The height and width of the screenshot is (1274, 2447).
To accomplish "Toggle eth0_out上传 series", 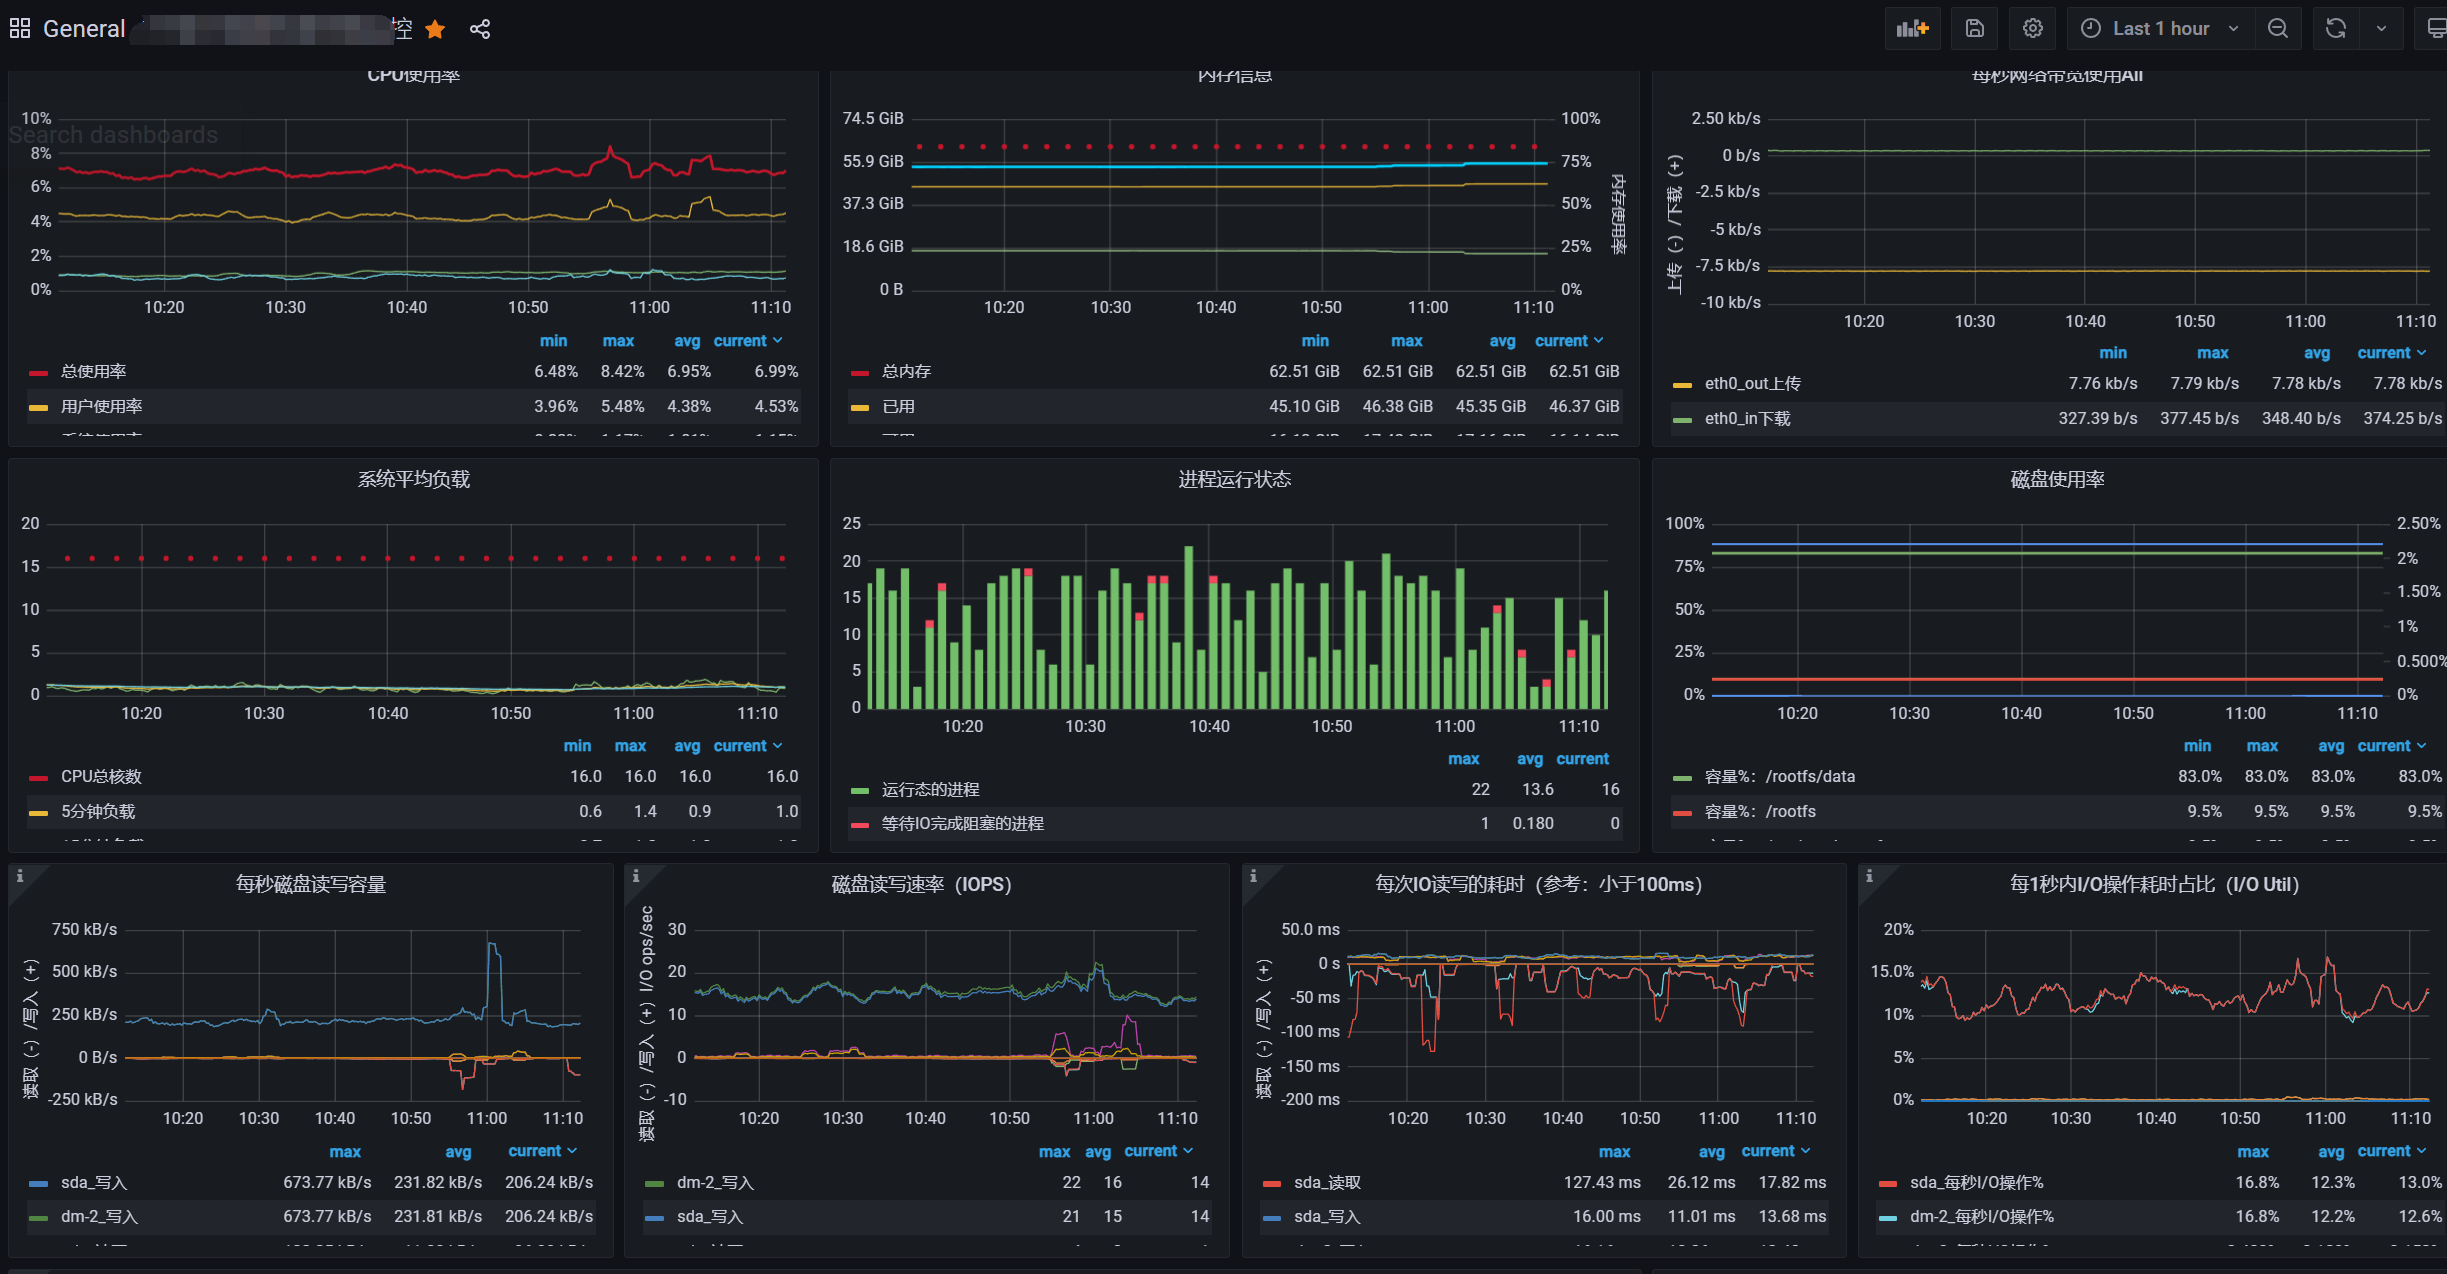I will point(1752,383).
